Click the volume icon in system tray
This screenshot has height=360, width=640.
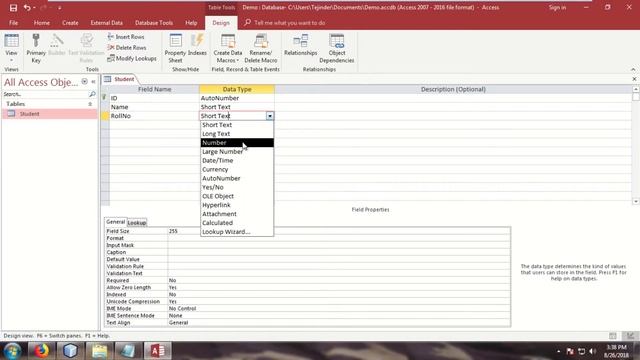click(x=592, y=351)
